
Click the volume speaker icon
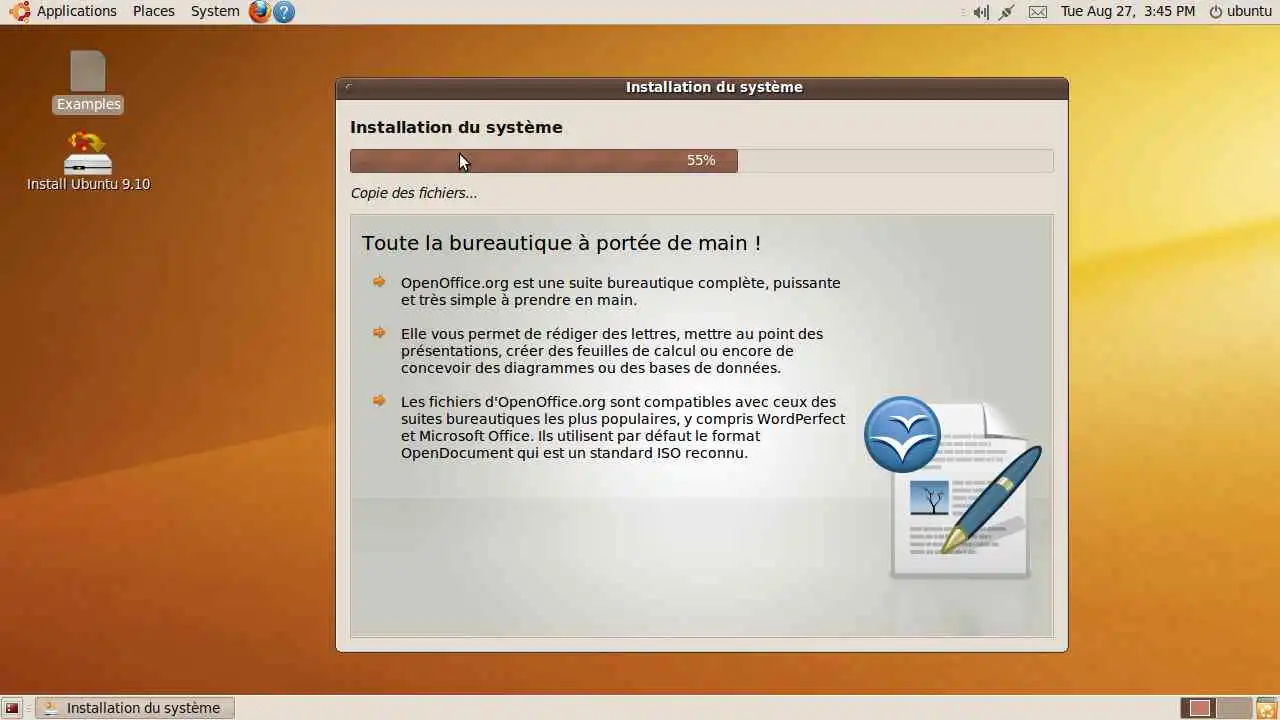click(981, 12)
